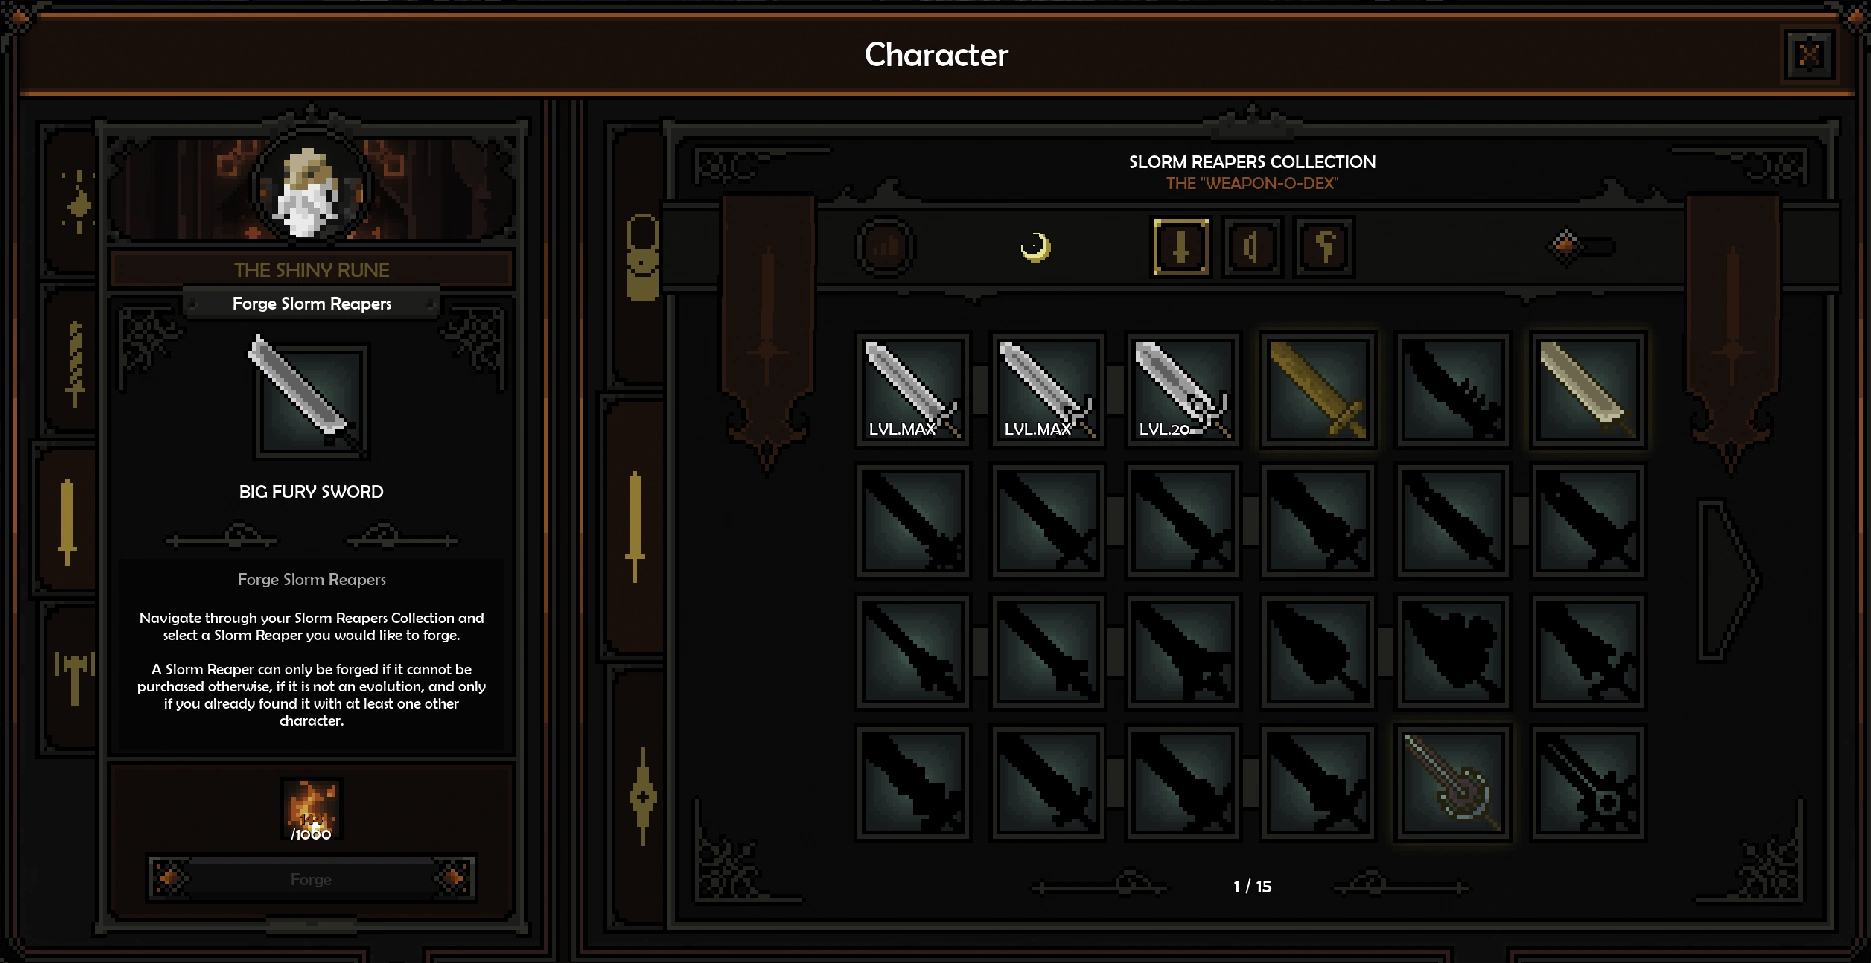Select the pale bone blade reaper
Image resolution: width=1871 pixels, height=963 pixels.
click(x=1588, y=390)
